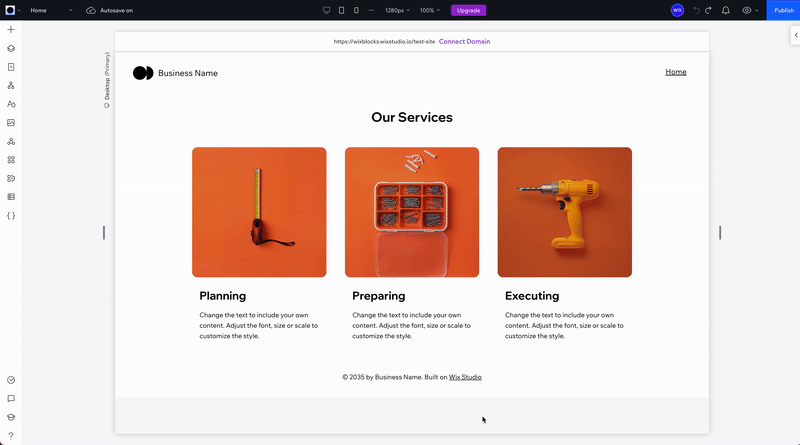Viewport: 800px width, 445px height.
Task: Click the Redo arrow
Action: (708, 10)
